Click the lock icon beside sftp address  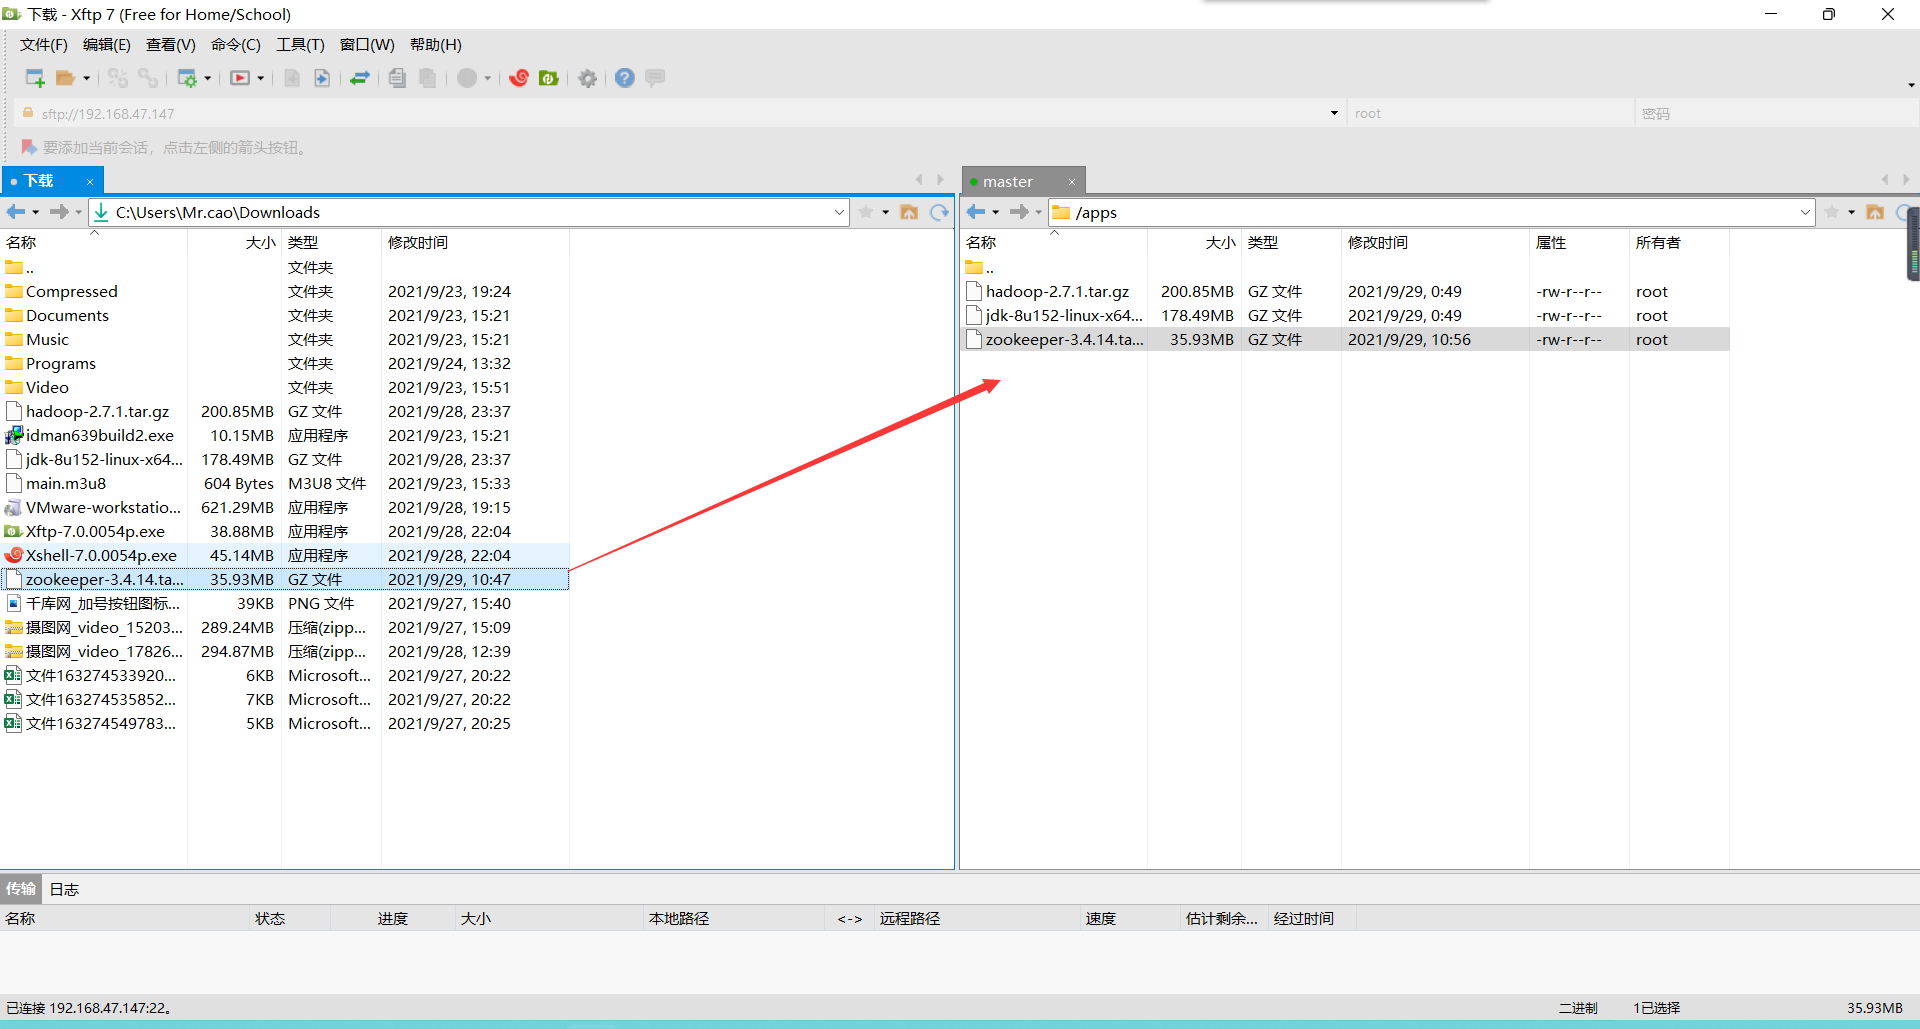click(28, 113)
